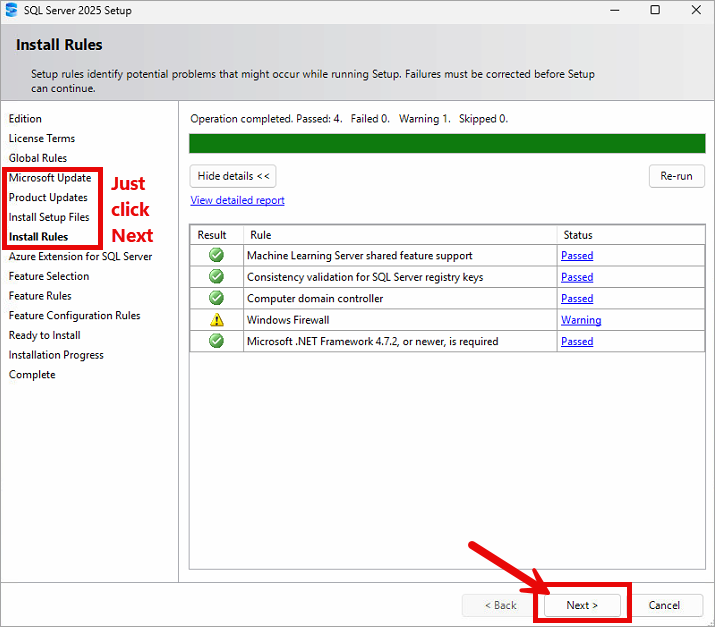Sort by the Rule column header

pos(399,235)
